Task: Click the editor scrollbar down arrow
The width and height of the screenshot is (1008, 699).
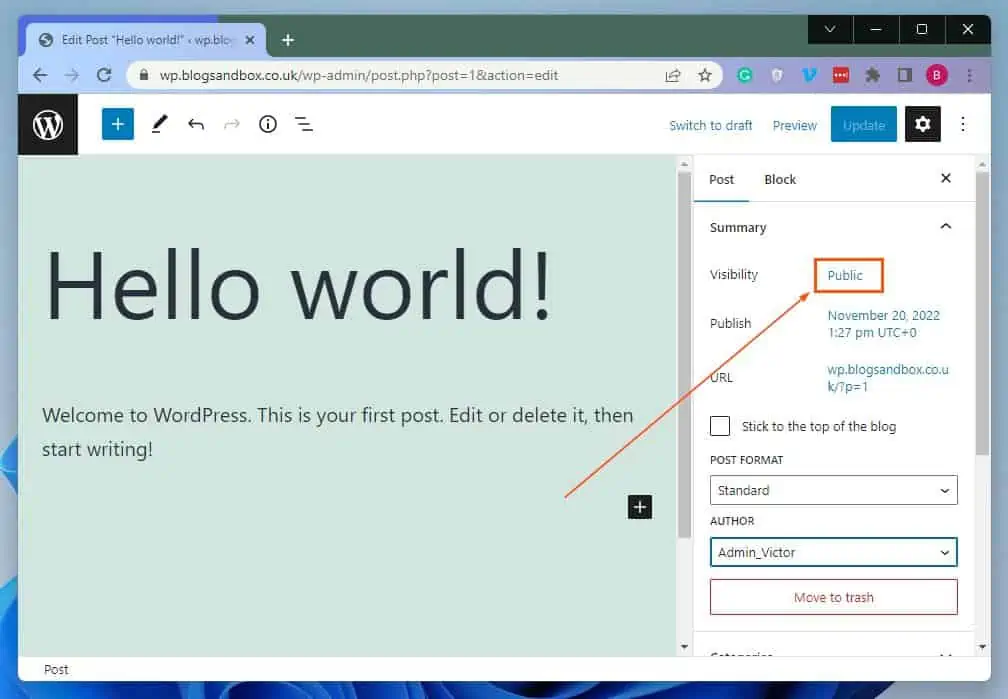Action: [x=684, y=647]
